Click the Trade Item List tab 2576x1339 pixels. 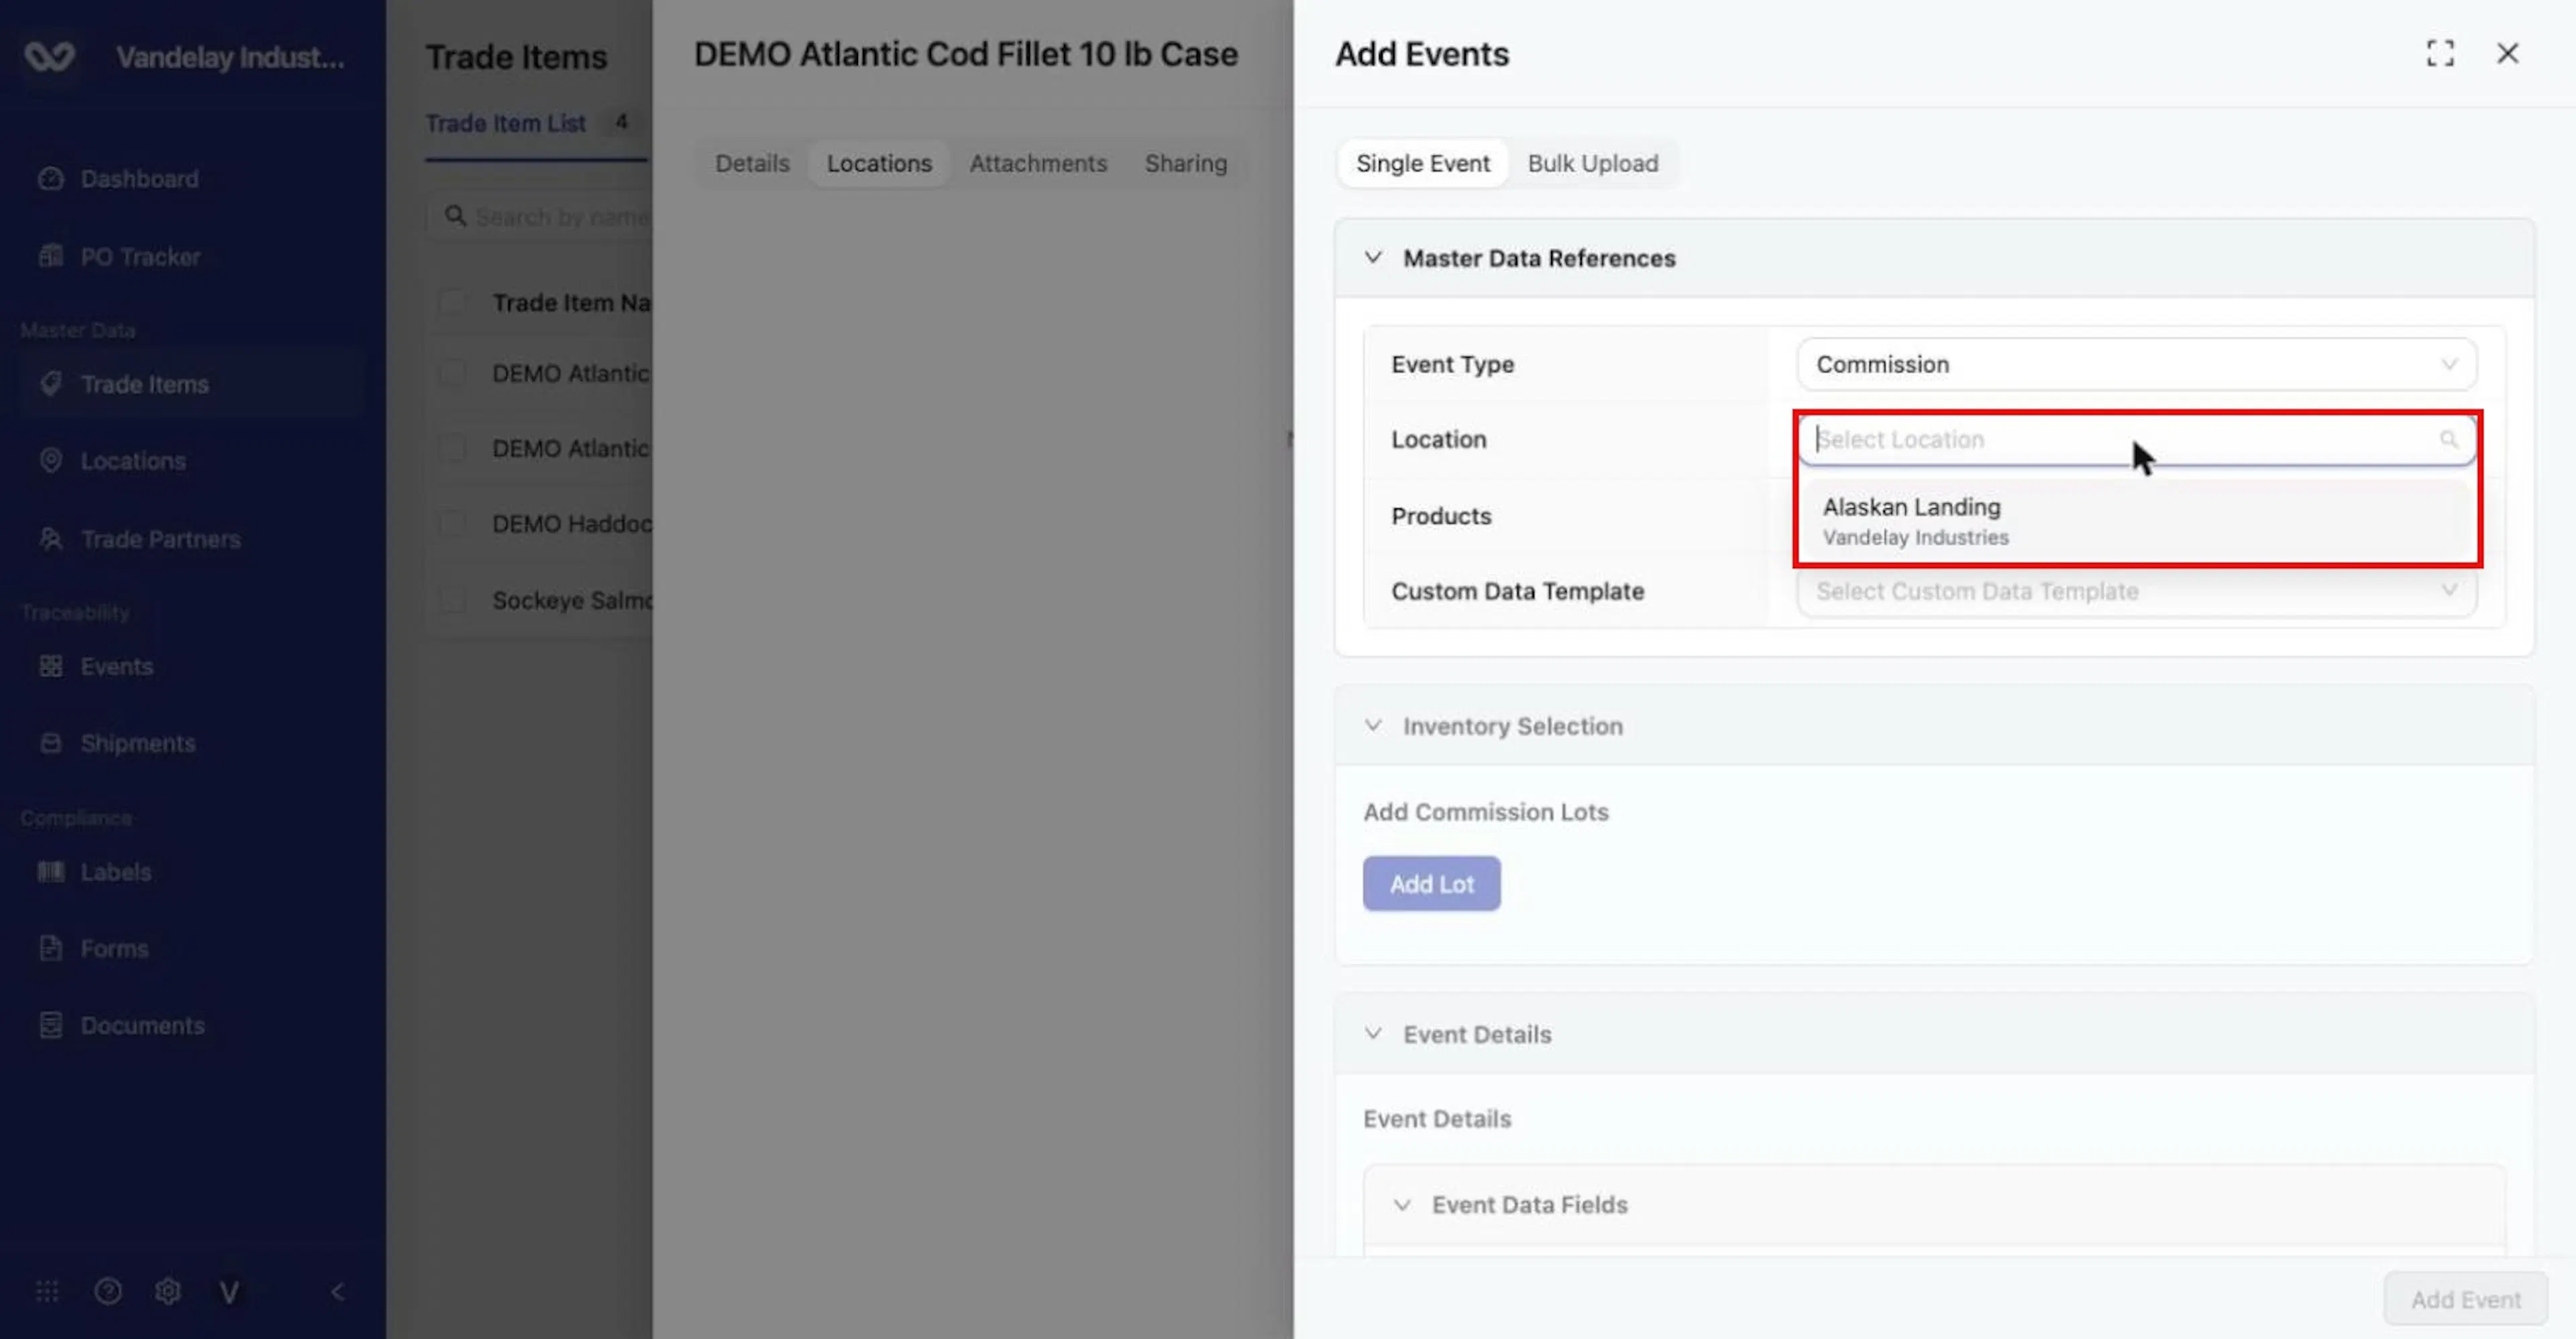[x=505, y=123]
